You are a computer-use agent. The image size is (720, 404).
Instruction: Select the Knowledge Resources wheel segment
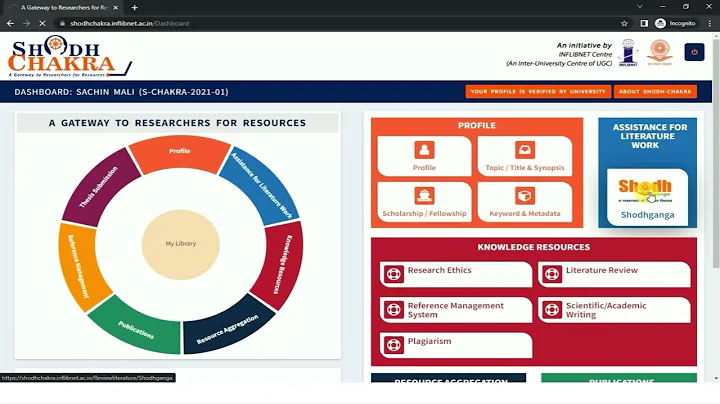pyautogui.click(x=280, y=265)
